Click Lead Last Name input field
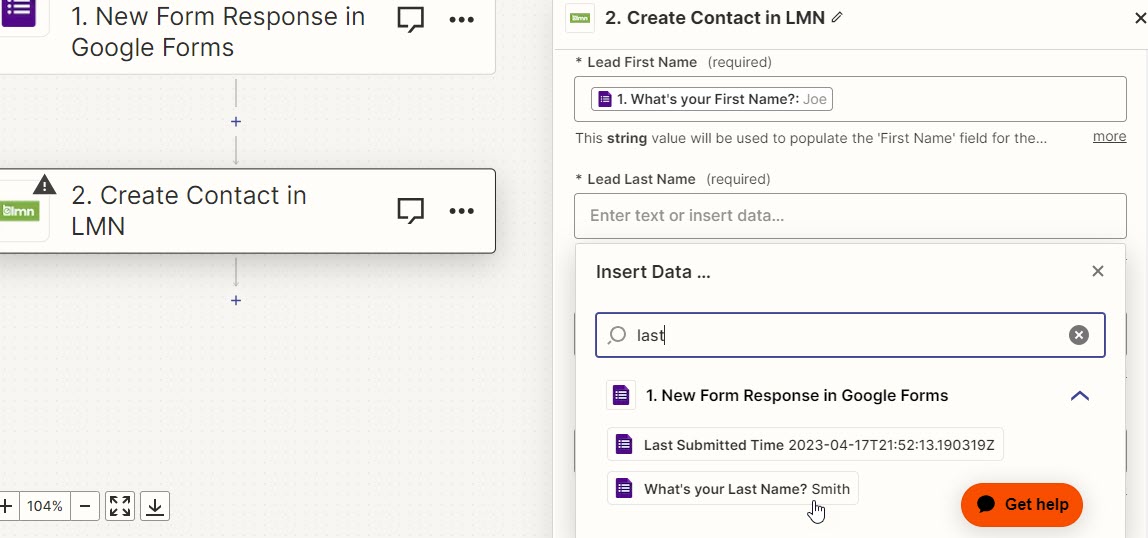Image resolution: width=1148 pixels, height=538 pixels. click(x=850, y=216)
